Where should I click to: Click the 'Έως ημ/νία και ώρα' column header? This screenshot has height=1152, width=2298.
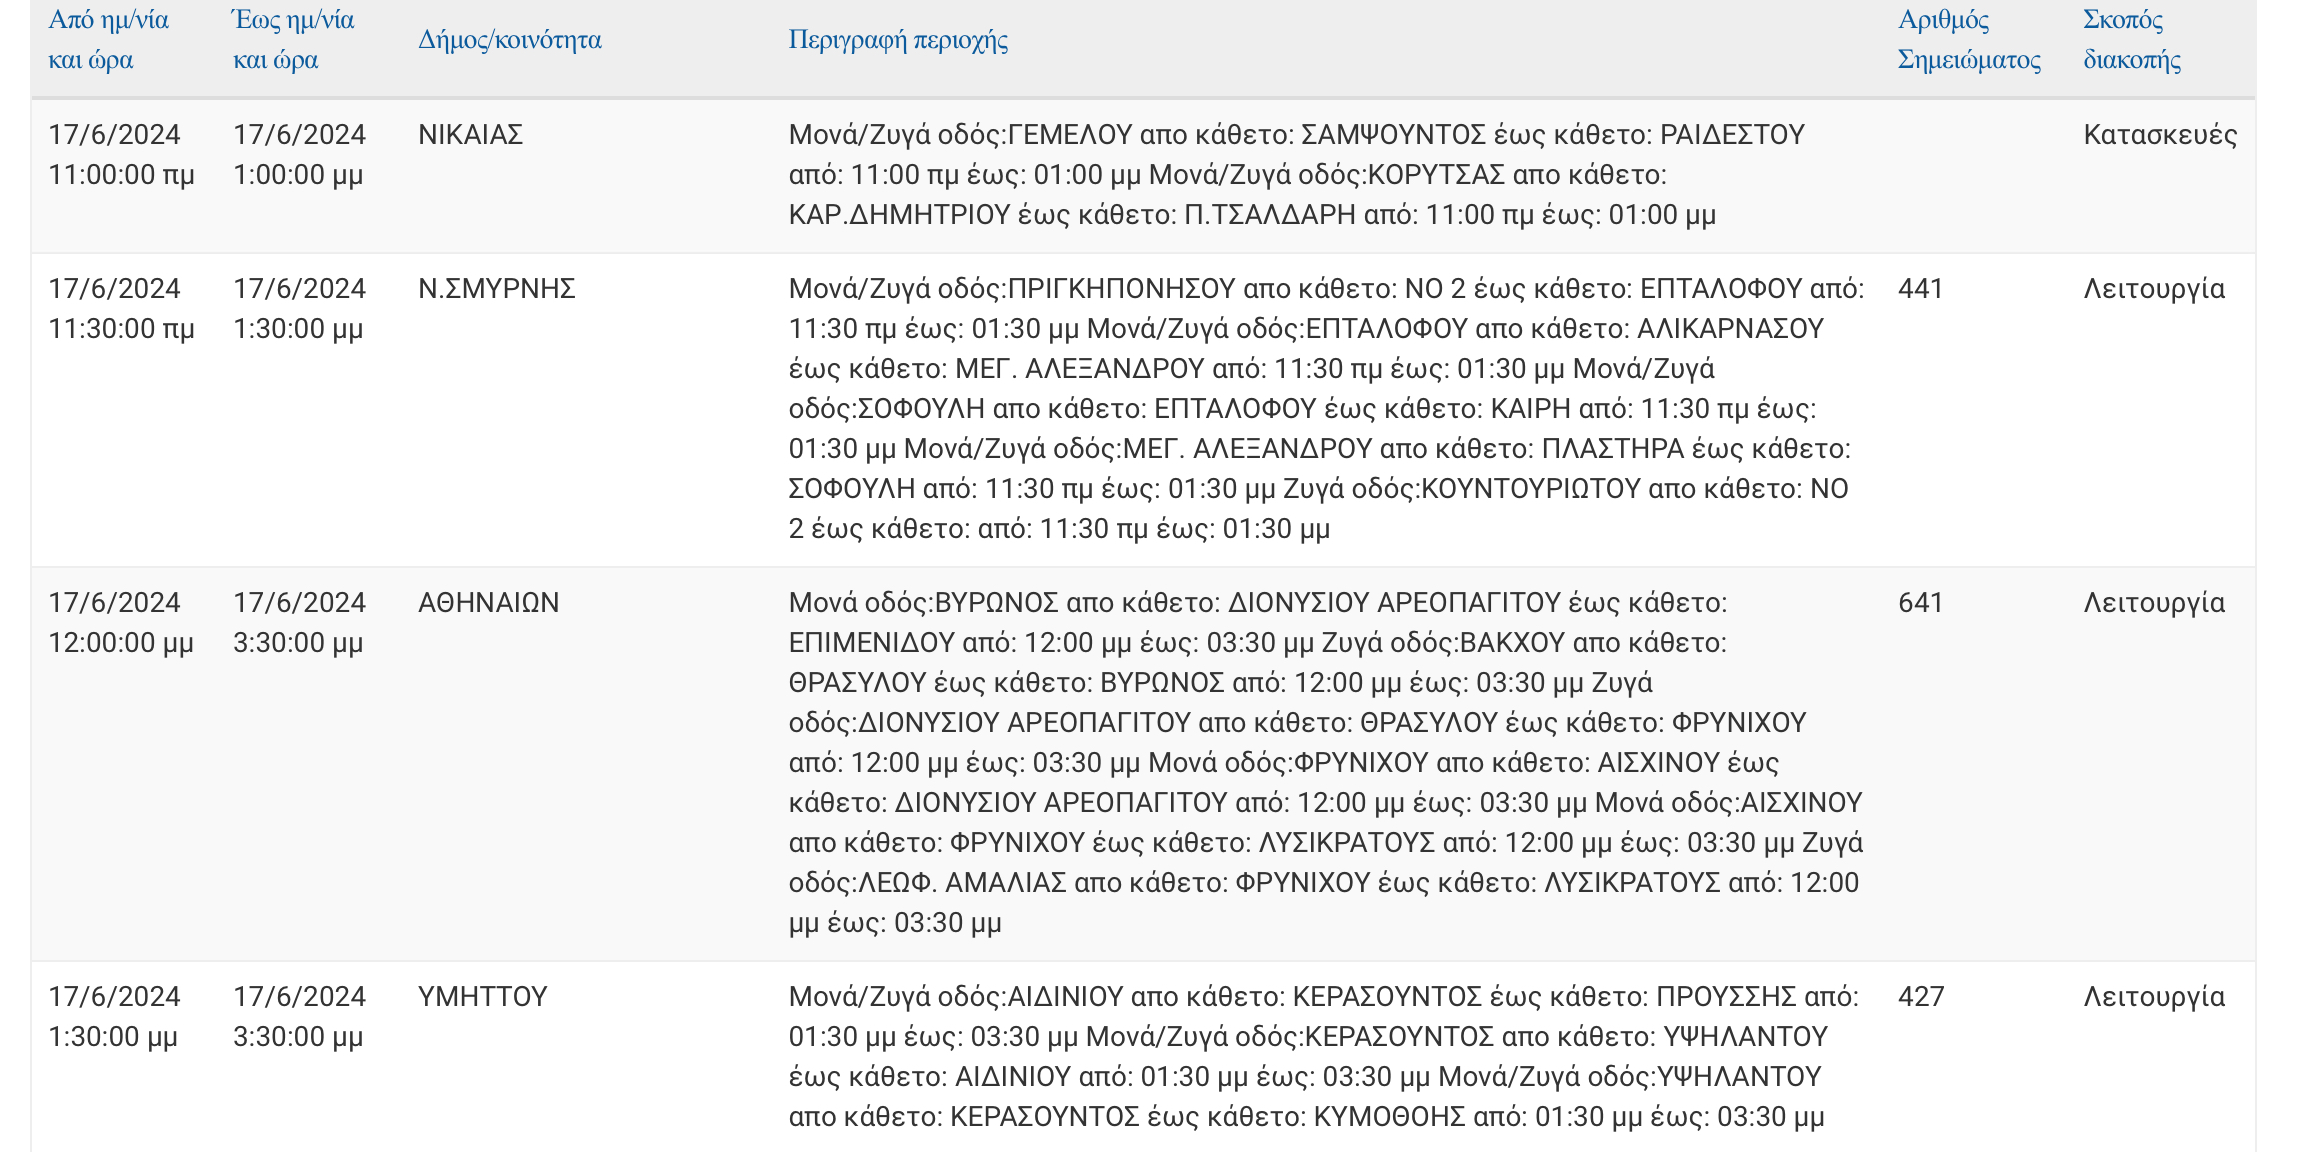[293, 40]
